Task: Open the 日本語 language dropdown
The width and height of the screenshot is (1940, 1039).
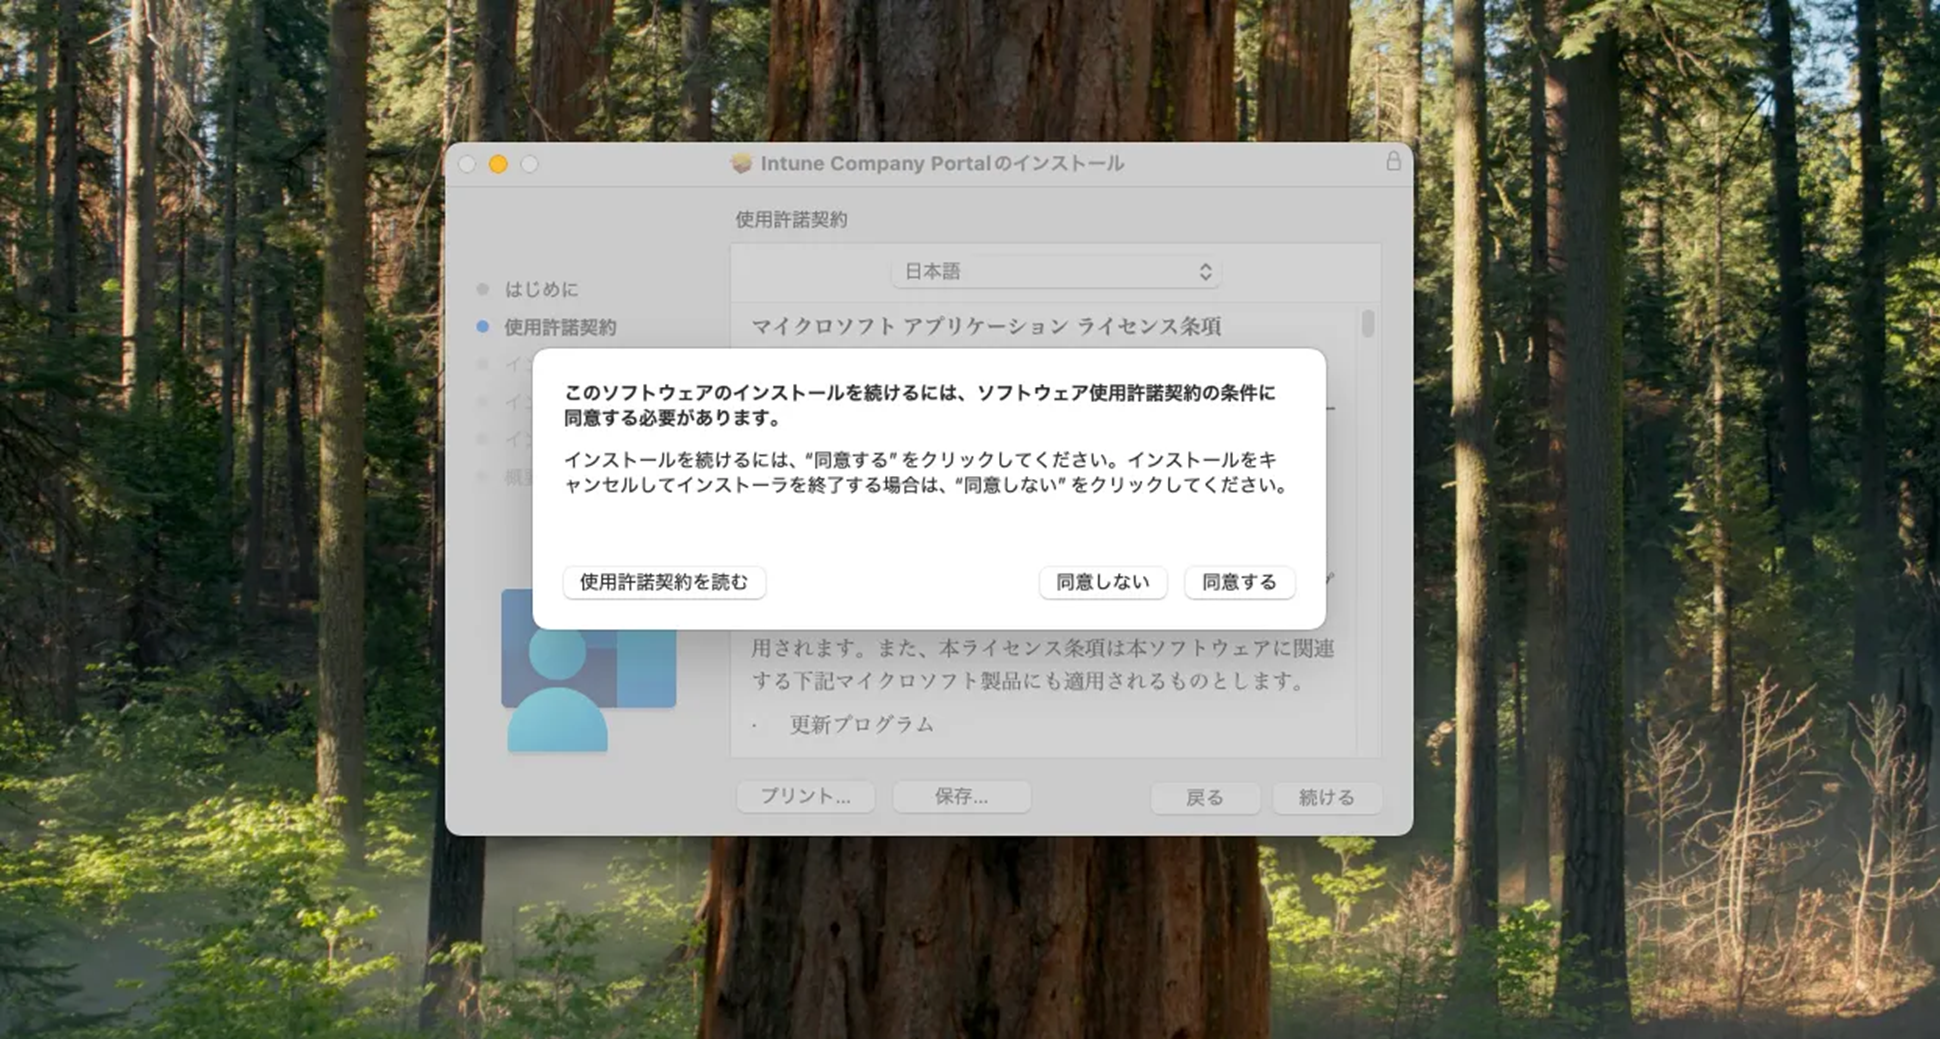Action: pos(1056,272)
